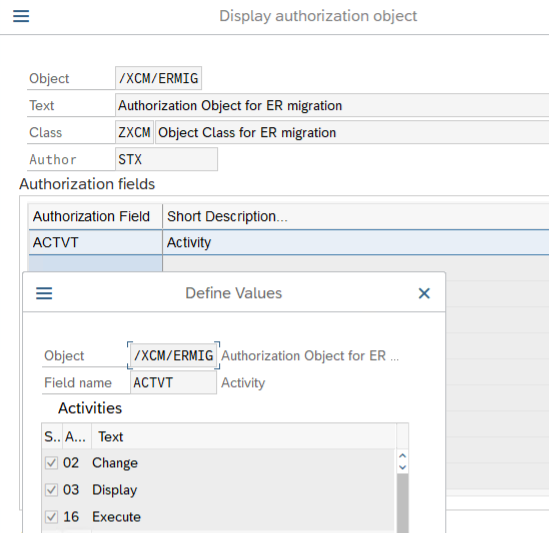Click the 'Authorization Field' column header

(95, 216)
